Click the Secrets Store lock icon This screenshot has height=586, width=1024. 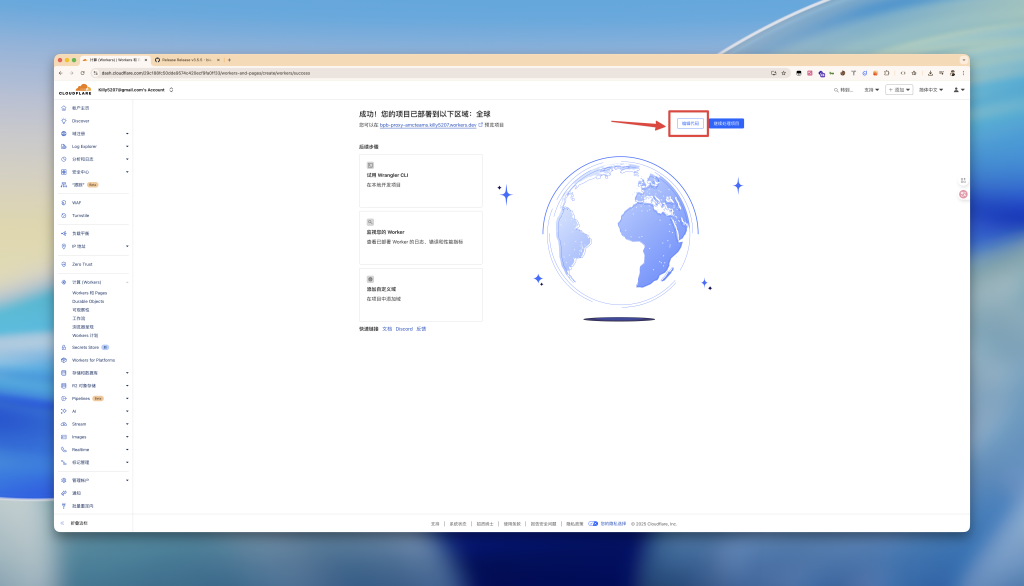pyautogui.click(x=63, y=347)
